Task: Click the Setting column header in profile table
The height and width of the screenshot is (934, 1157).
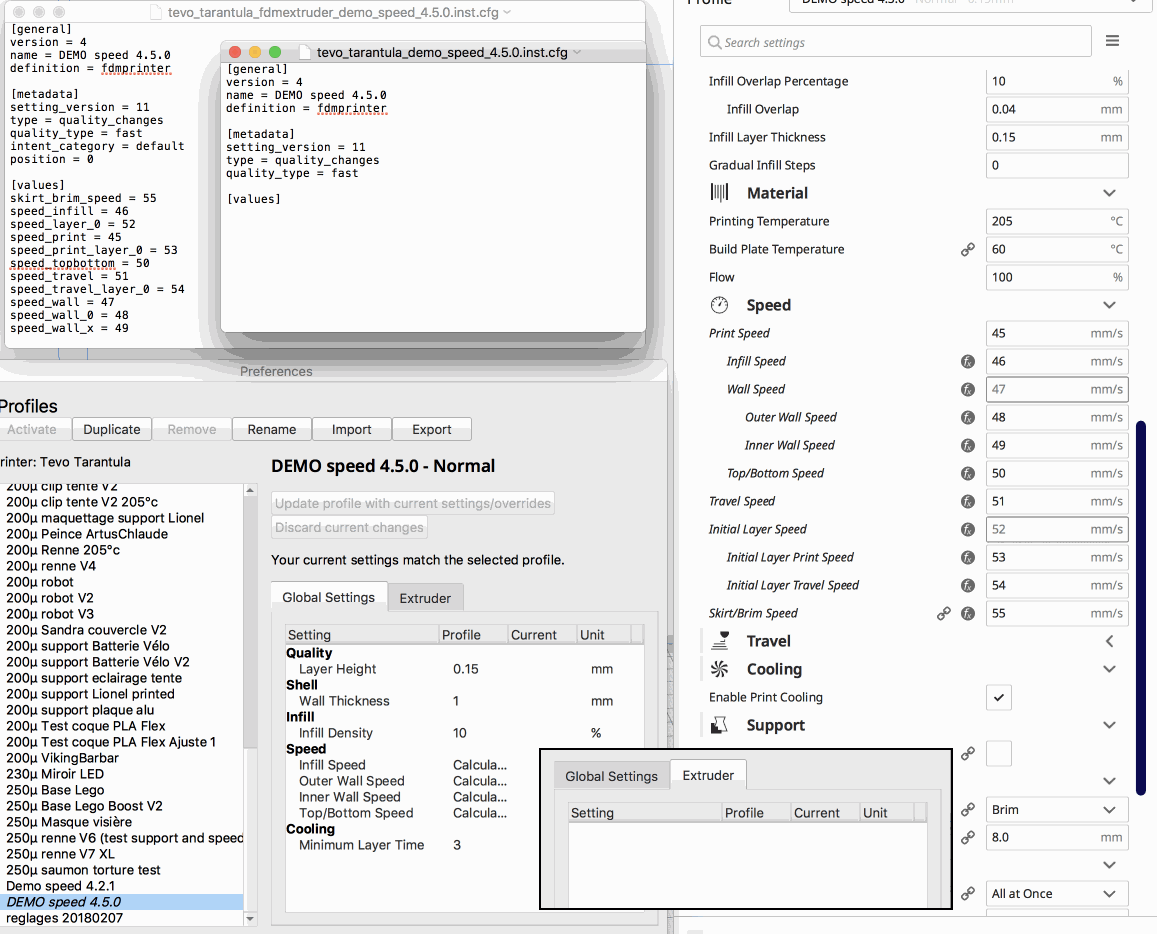Action: point(362,634)
